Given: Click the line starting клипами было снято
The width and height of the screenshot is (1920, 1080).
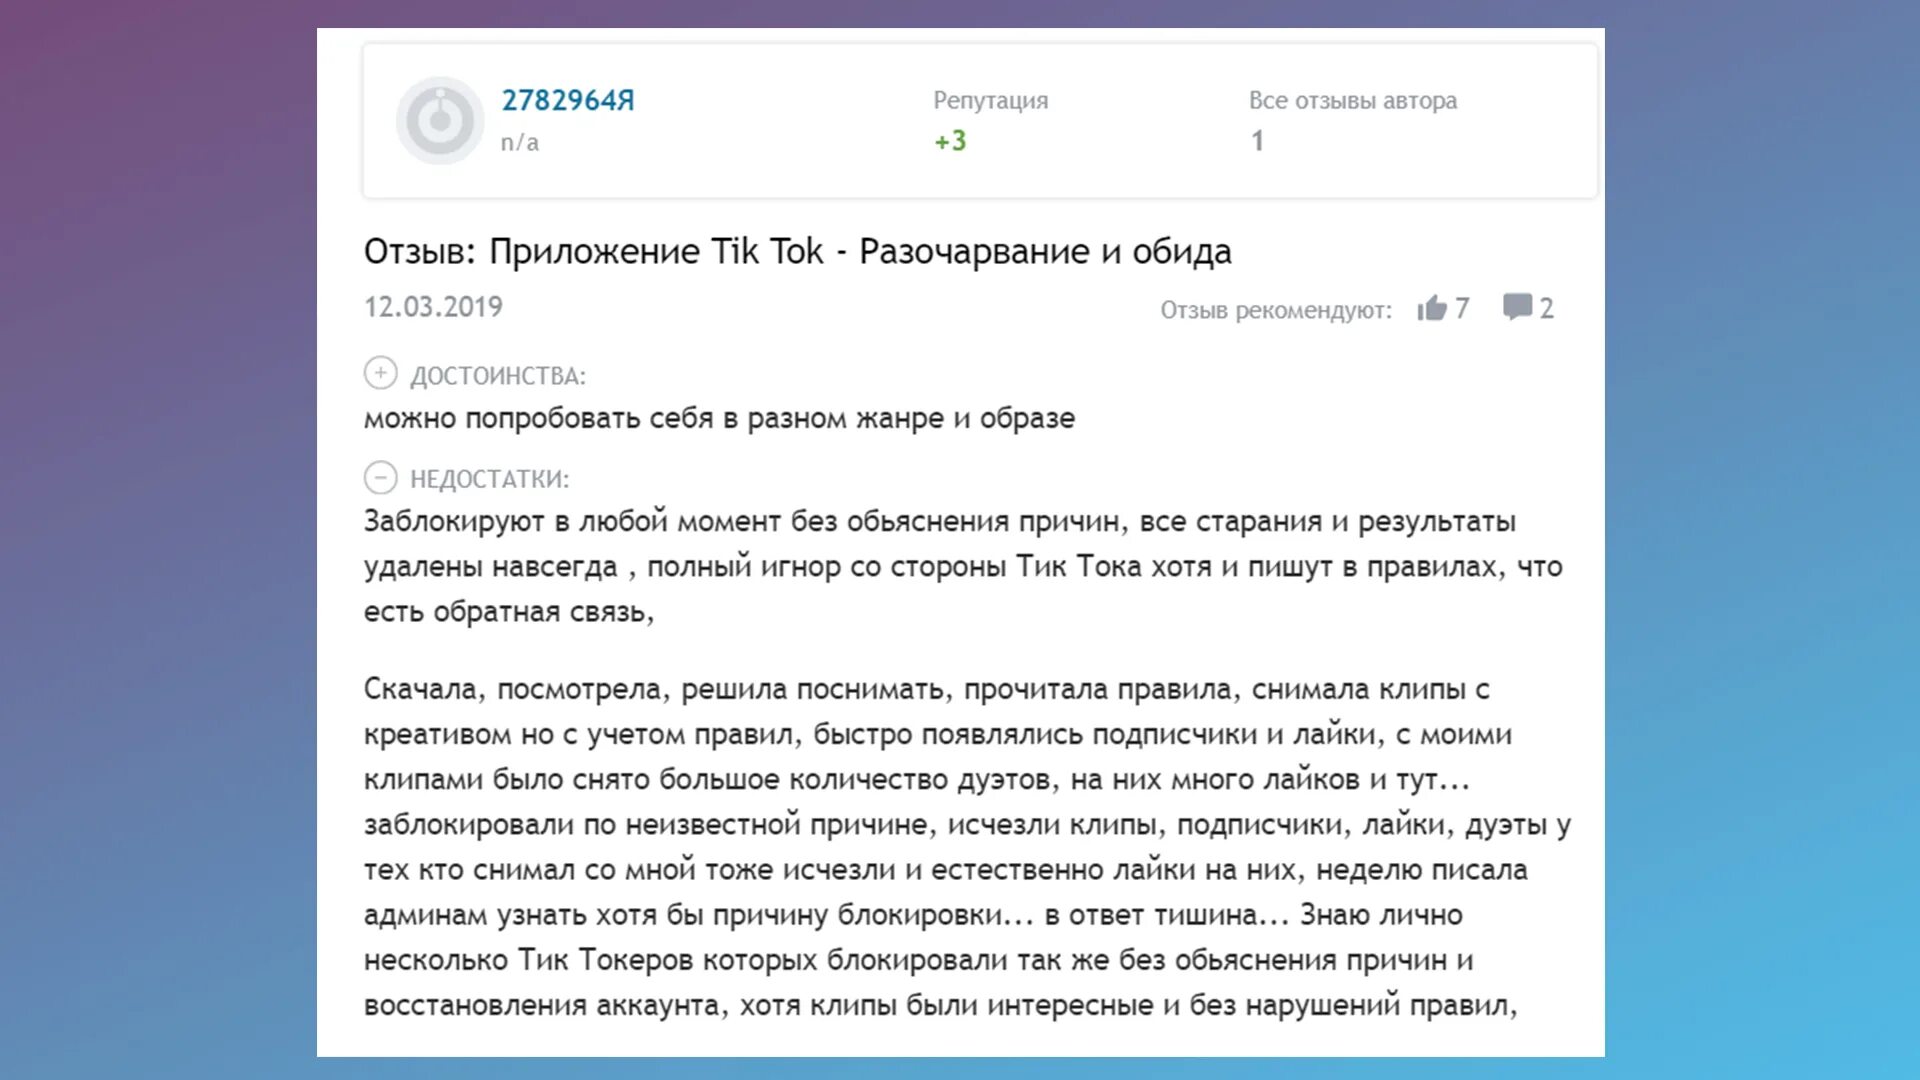Looking at the screenshot, I should pyautogui.click(x=916, y=779).
